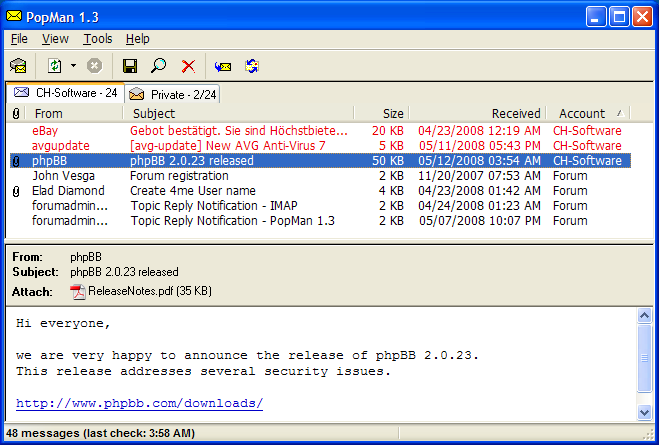Select the Topic Reply Notification - IMAP message
The image size is (659, 445).
(320, 206)
